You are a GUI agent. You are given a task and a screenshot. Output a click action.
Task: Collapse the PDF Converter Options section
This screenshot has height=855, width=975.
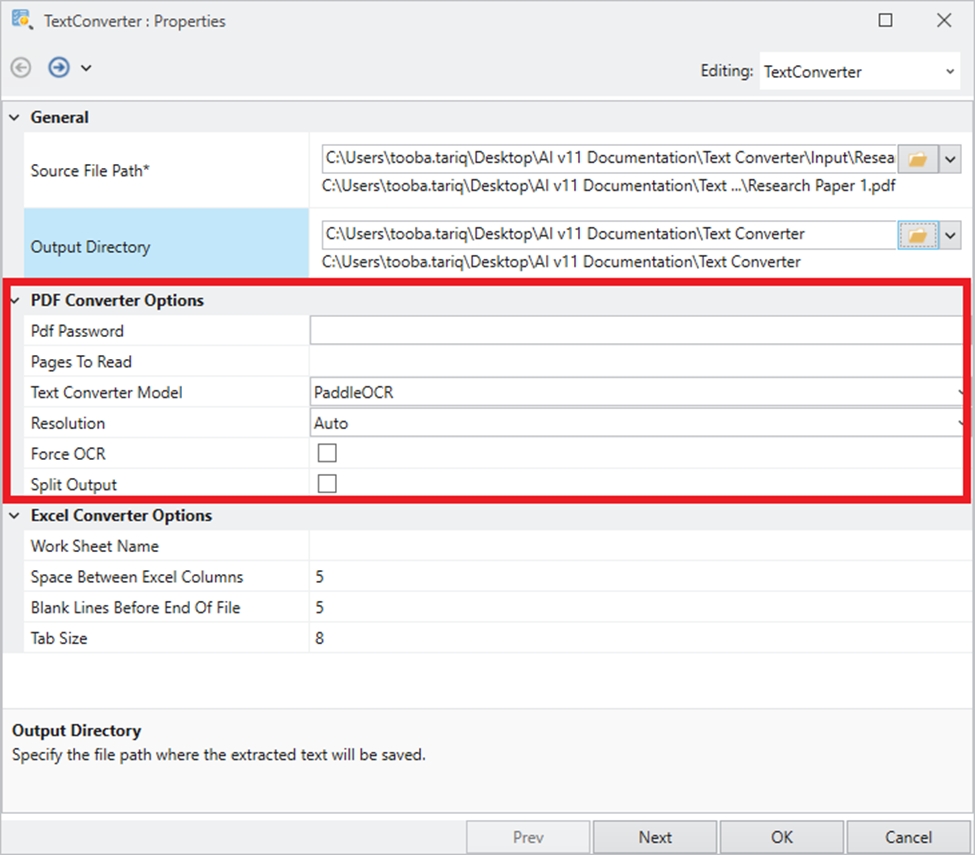14,300
